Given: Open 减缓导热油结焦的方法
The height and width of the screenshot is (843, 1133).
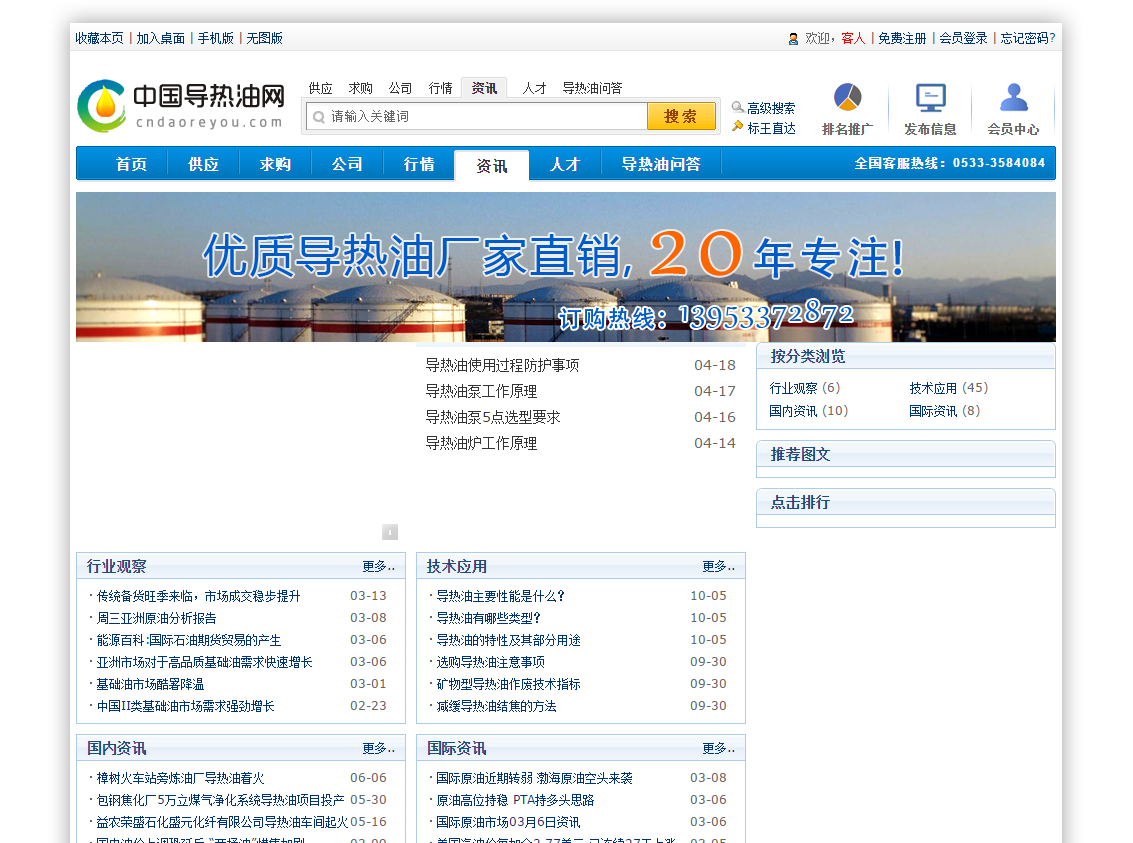Looking at the screenshot, I should (496, 706).
